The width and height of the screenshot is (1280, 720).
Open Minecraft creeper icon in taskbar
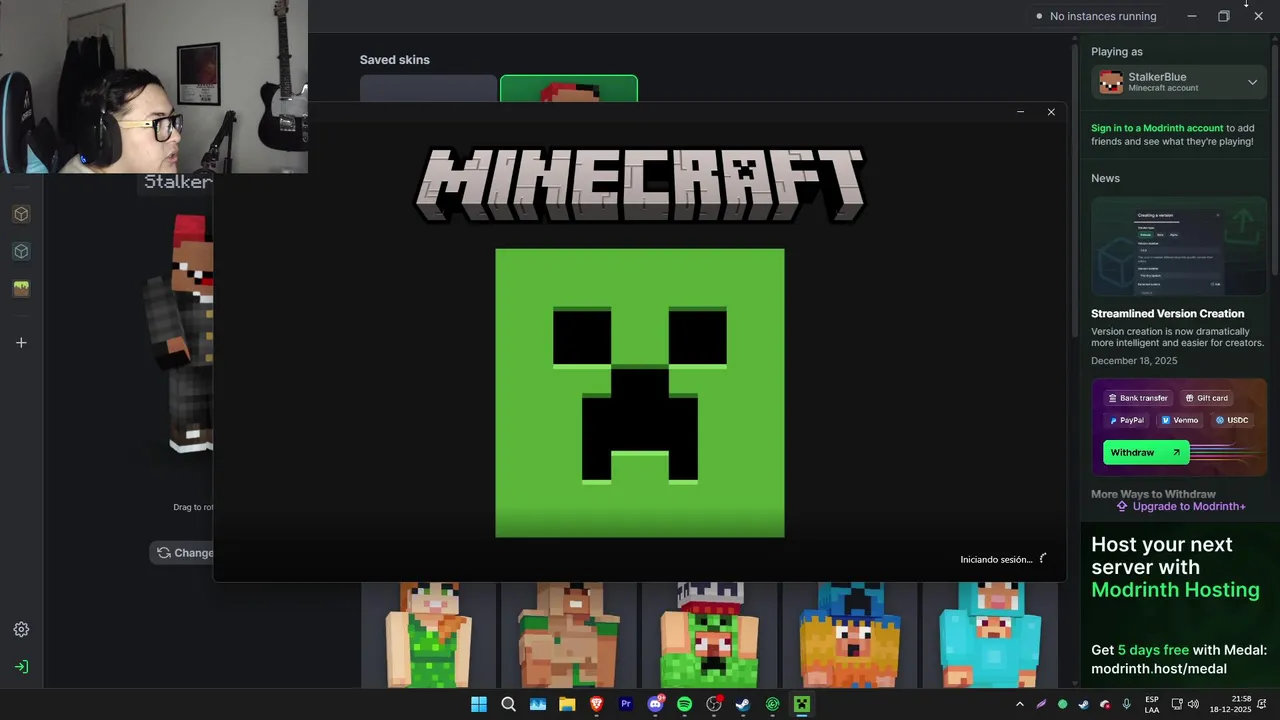801,704
